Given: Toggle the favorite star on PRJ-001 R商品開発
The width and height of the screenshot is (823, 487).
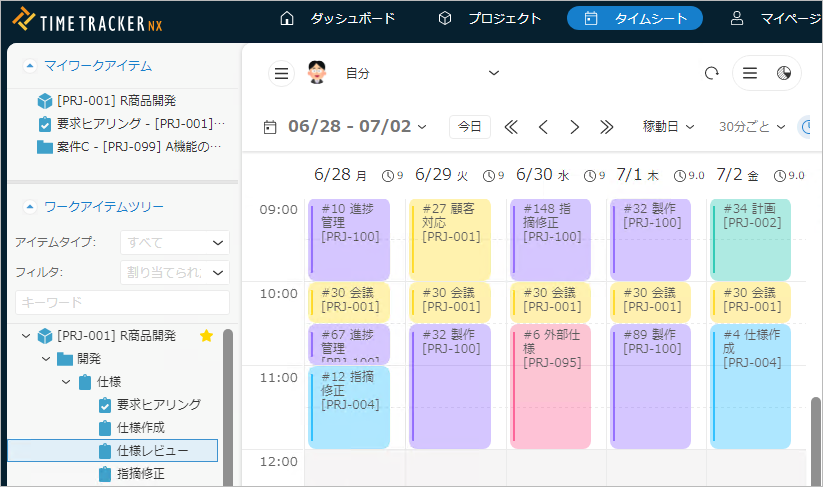Looking at the screenshot, I should click(x=206, y=336).
